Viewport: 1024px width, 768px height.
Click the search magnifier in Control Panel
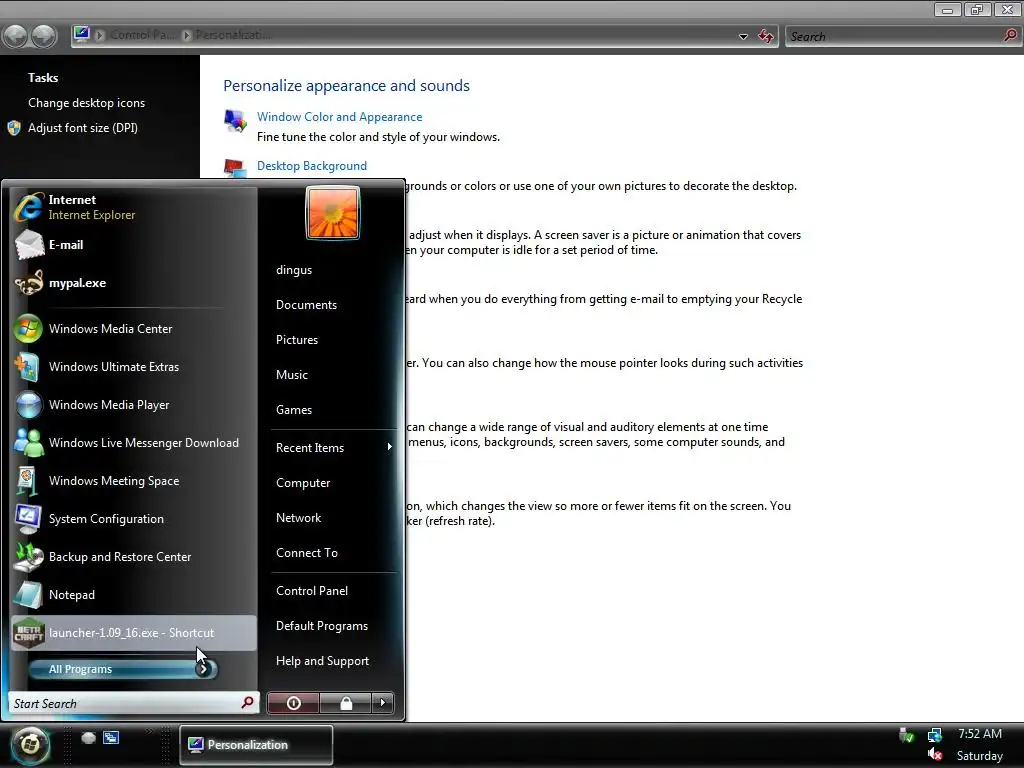(1010, 36)
